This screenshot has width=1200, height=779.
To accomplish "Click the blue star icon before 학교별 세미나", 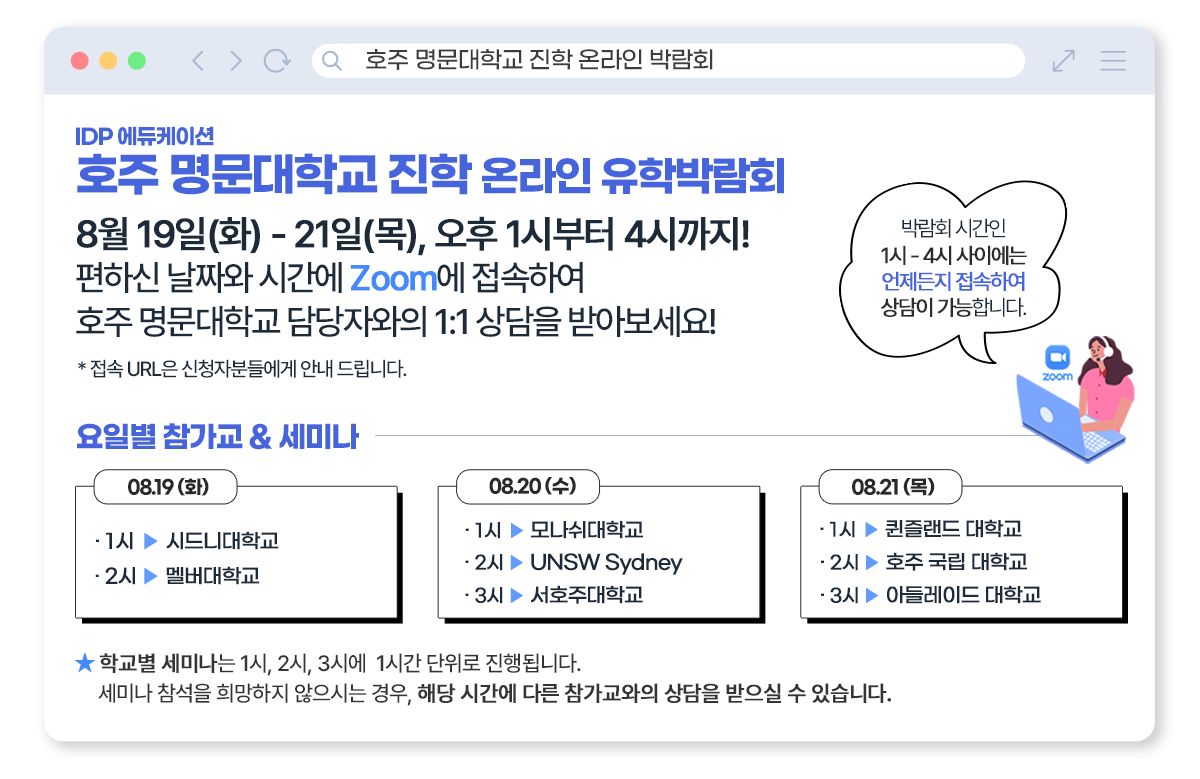I will tap(85, 663).
